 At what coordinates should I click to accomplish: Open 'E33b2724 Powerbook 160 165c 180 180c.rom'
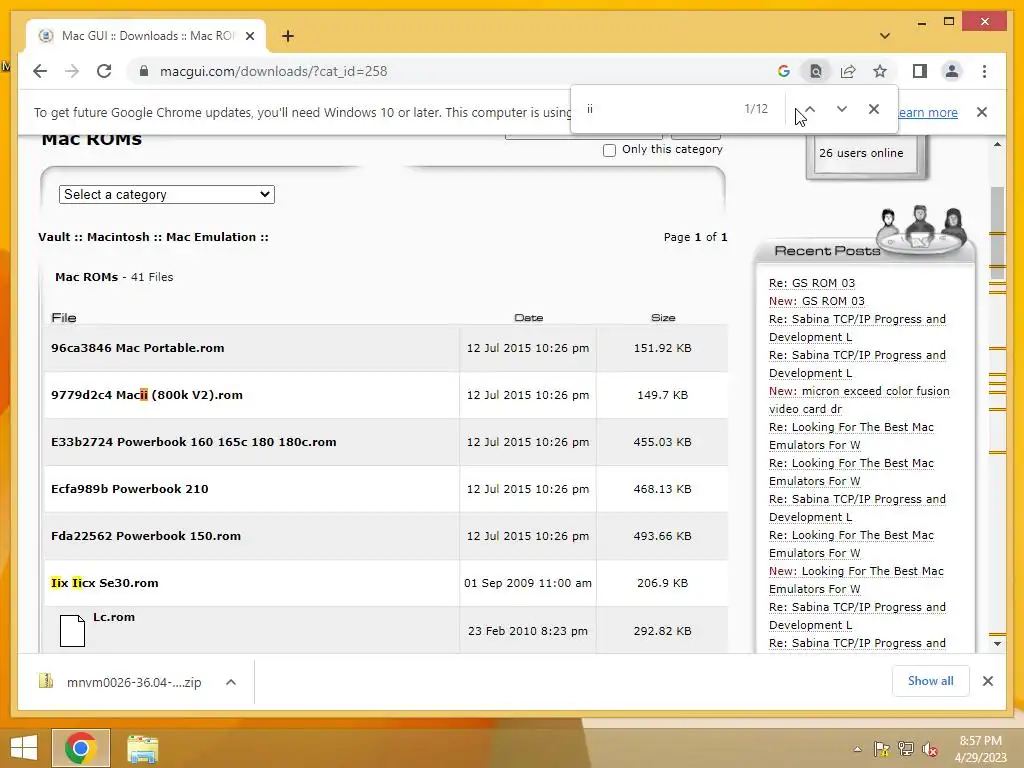pos(194,442)
